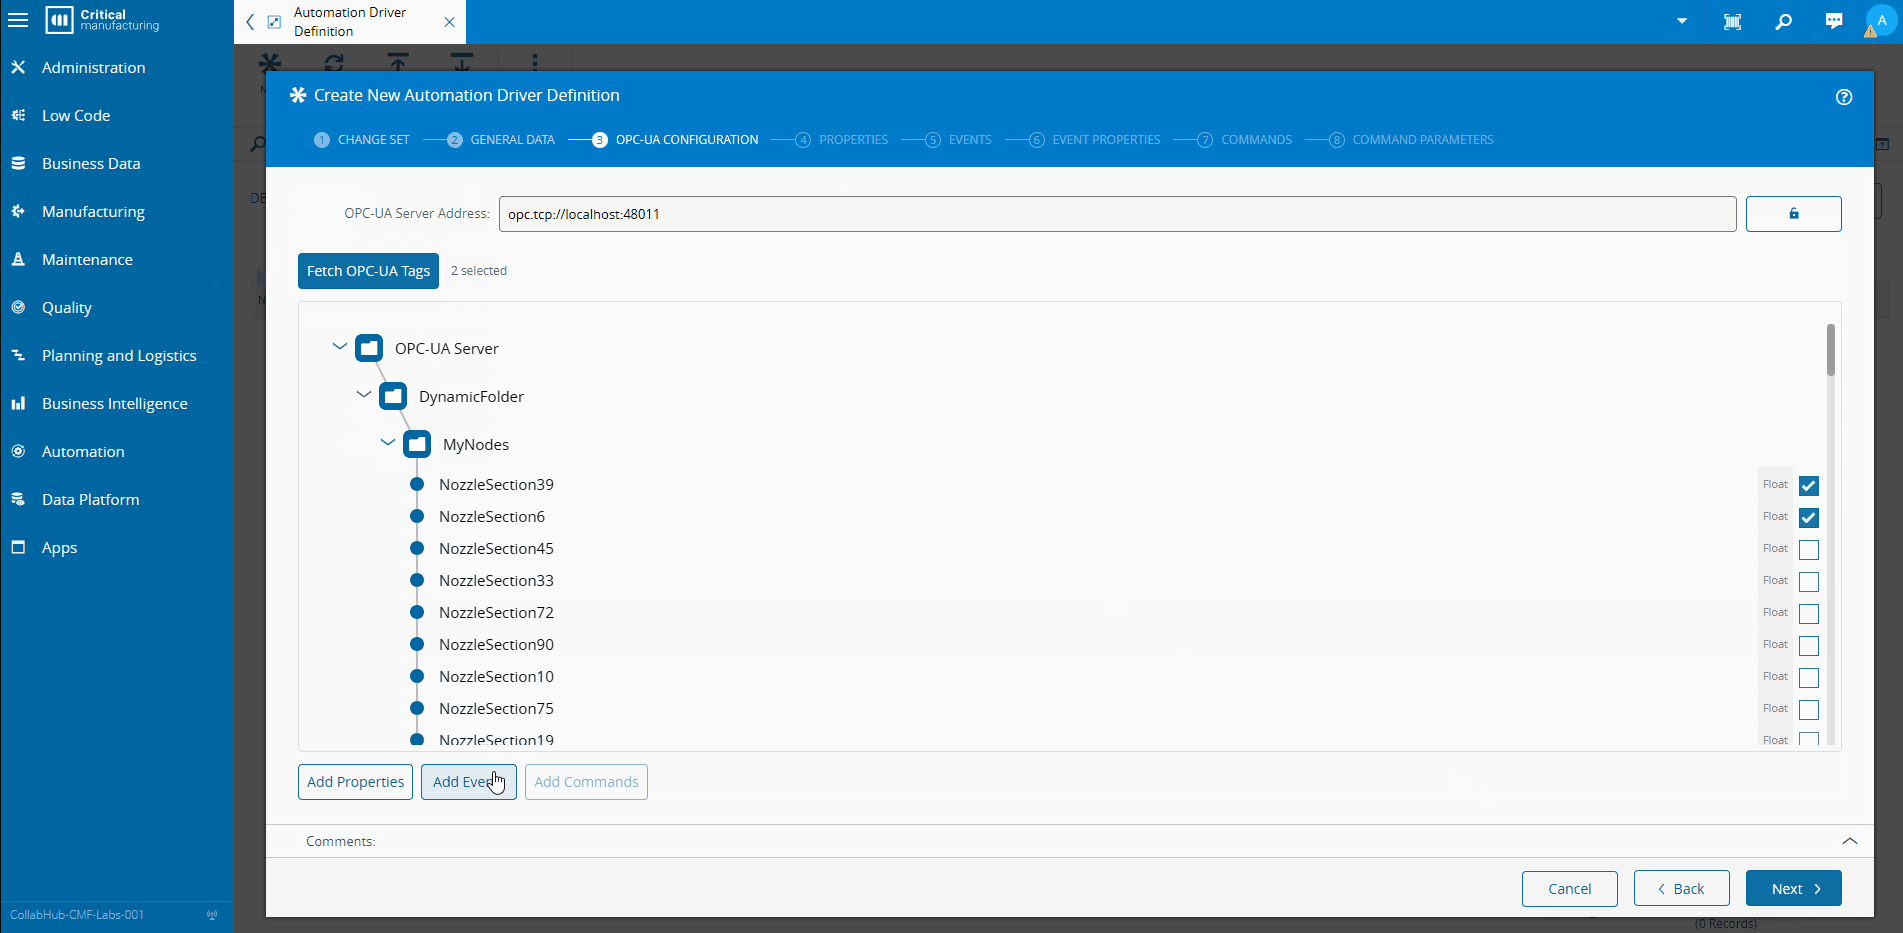The width and height of the screenshot is (1903, 933).
Task: Click the Critical Manufacturing logo
Action: [x=103, y=20]
